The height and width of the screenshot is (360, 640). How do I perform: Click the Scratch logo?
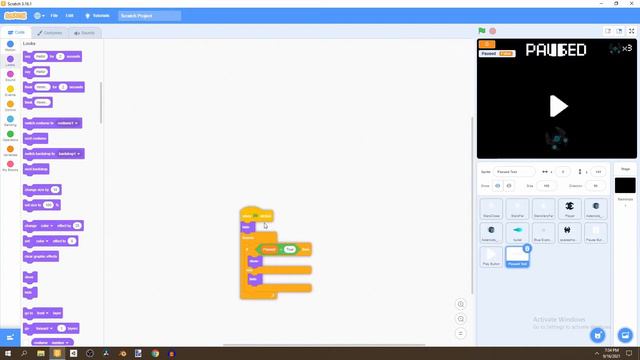tap(16, 16)
